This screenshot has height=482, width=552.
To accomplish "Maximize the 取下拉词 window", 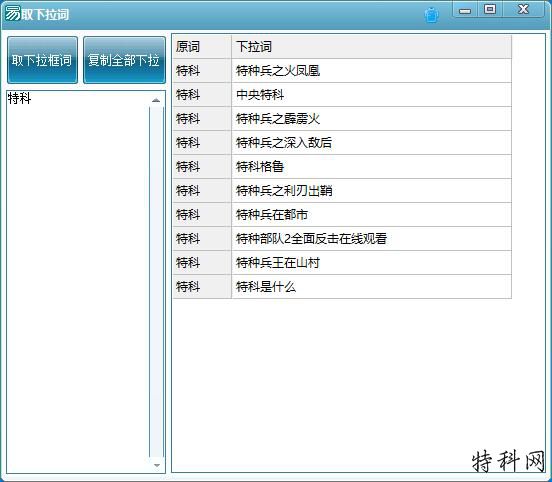I will [x=490, y=10].
